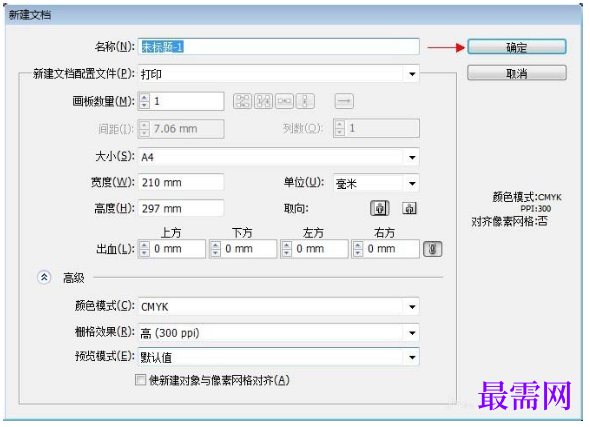Choose the arrange by row artboard icon
Screen dimensions: 590x427
284,101
